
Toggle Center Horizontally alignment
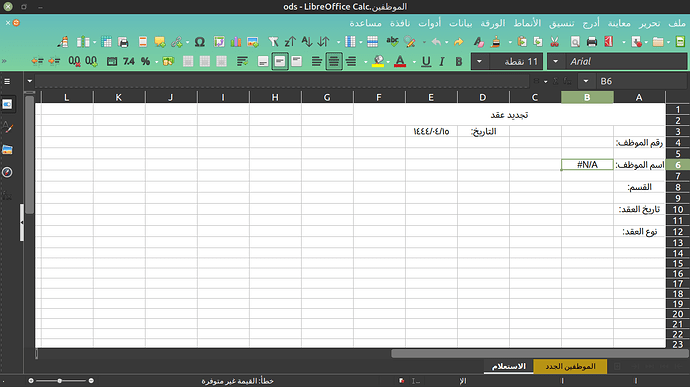[x=334, y=61]
